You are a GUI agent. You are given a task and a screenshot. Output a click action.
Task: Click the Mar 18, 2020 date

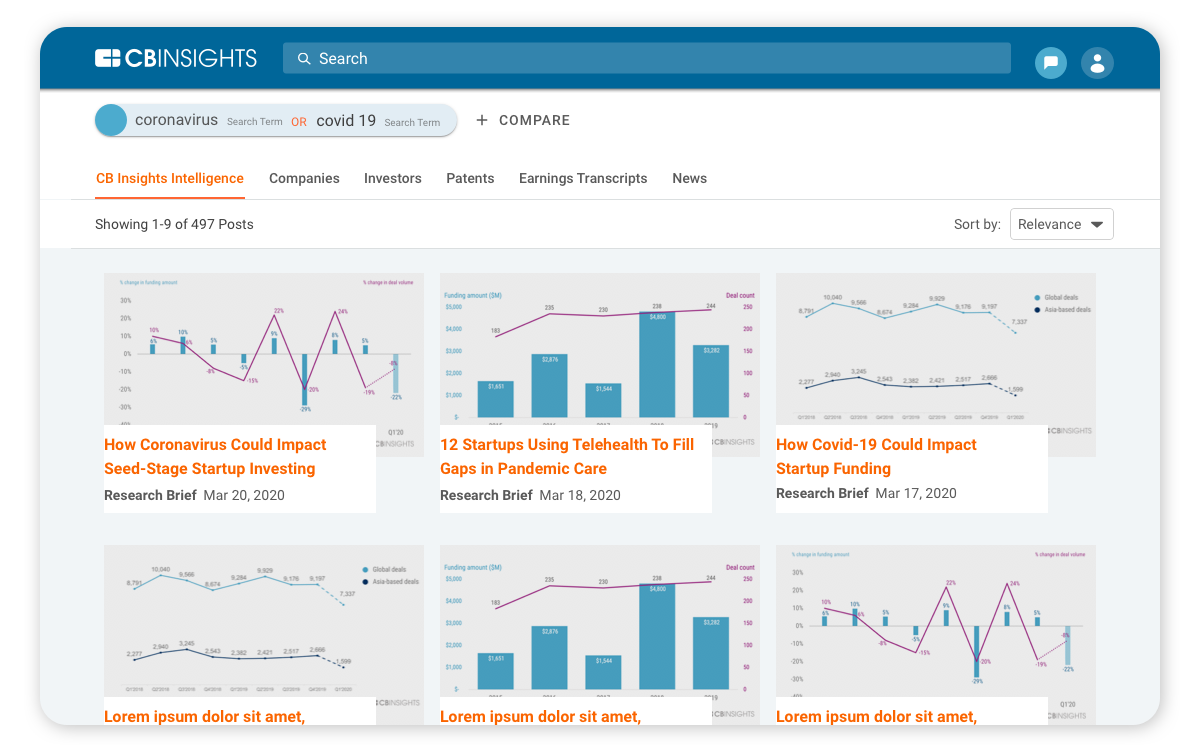click(580, 495)
